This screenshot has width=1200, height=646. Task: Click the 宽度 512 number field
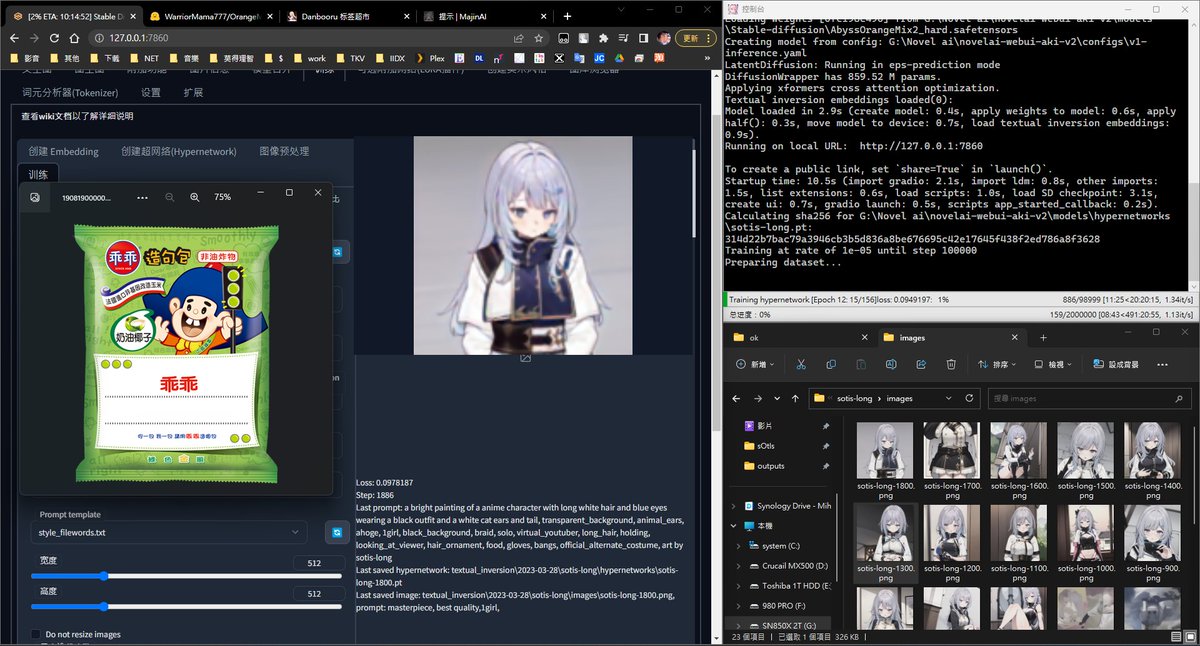pyautogui.click(x=320, y=563)
